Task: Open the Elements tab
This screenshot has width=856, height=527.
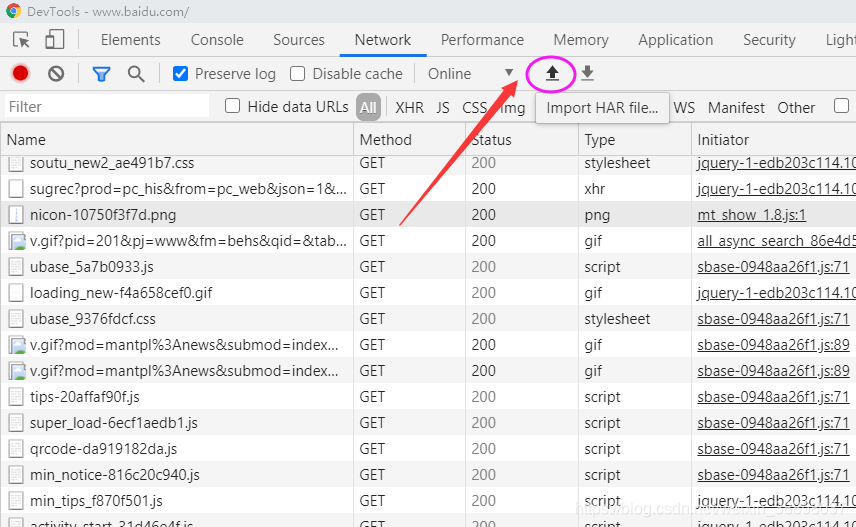Action: coord(130,40)
